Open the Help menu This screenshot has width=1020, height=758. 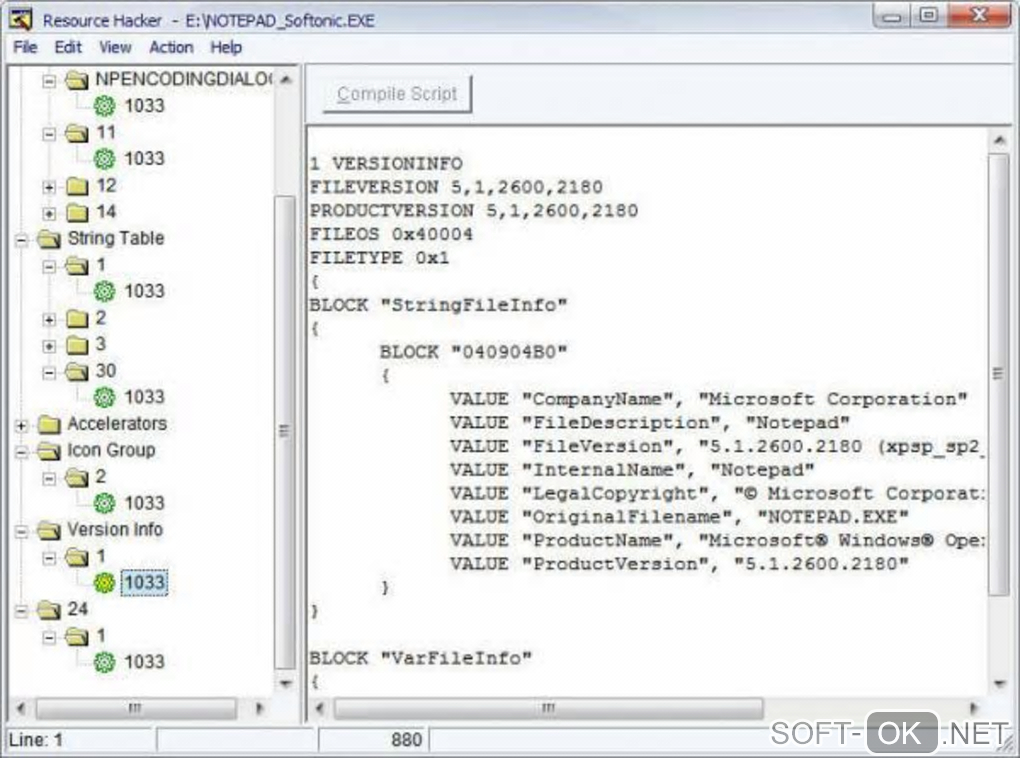pos(226,47)
